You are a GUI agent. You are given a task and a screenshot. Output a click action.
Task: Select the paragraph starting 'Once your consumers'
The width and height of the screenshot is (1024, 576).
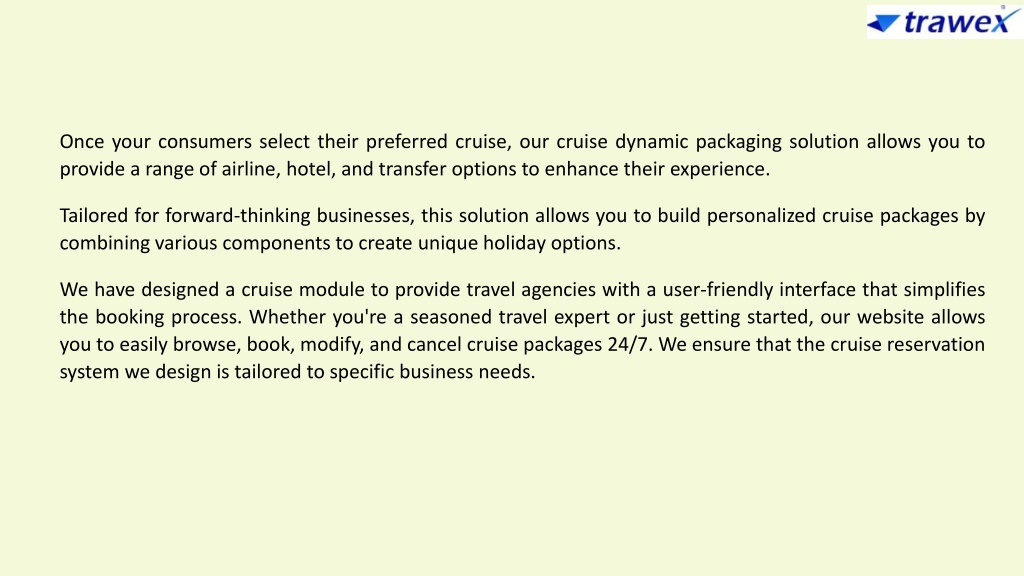522,155
